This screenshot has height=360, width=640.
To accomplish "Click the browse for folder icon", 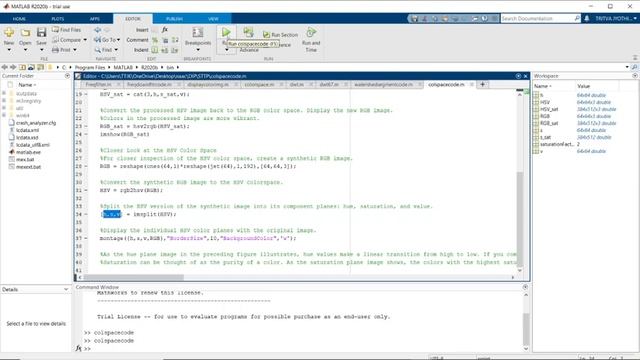I will (x=31, y=67).
